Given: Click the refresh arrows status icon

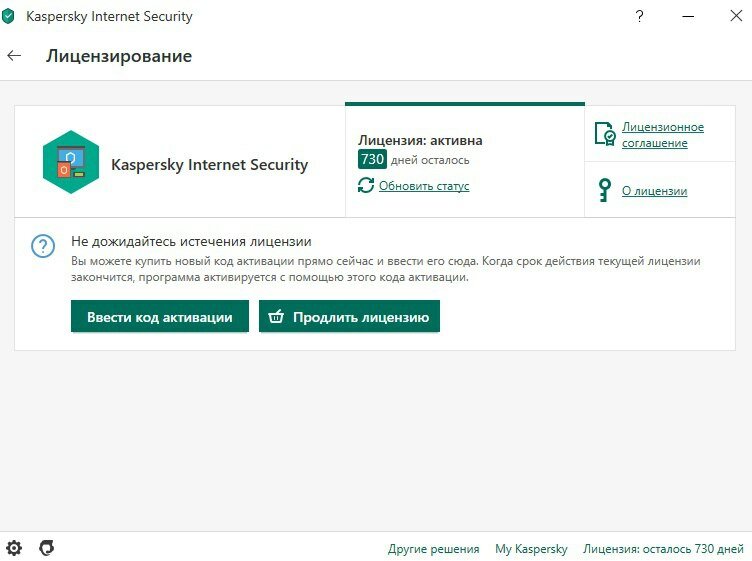Looking at the screenshot, I should 366,185.
